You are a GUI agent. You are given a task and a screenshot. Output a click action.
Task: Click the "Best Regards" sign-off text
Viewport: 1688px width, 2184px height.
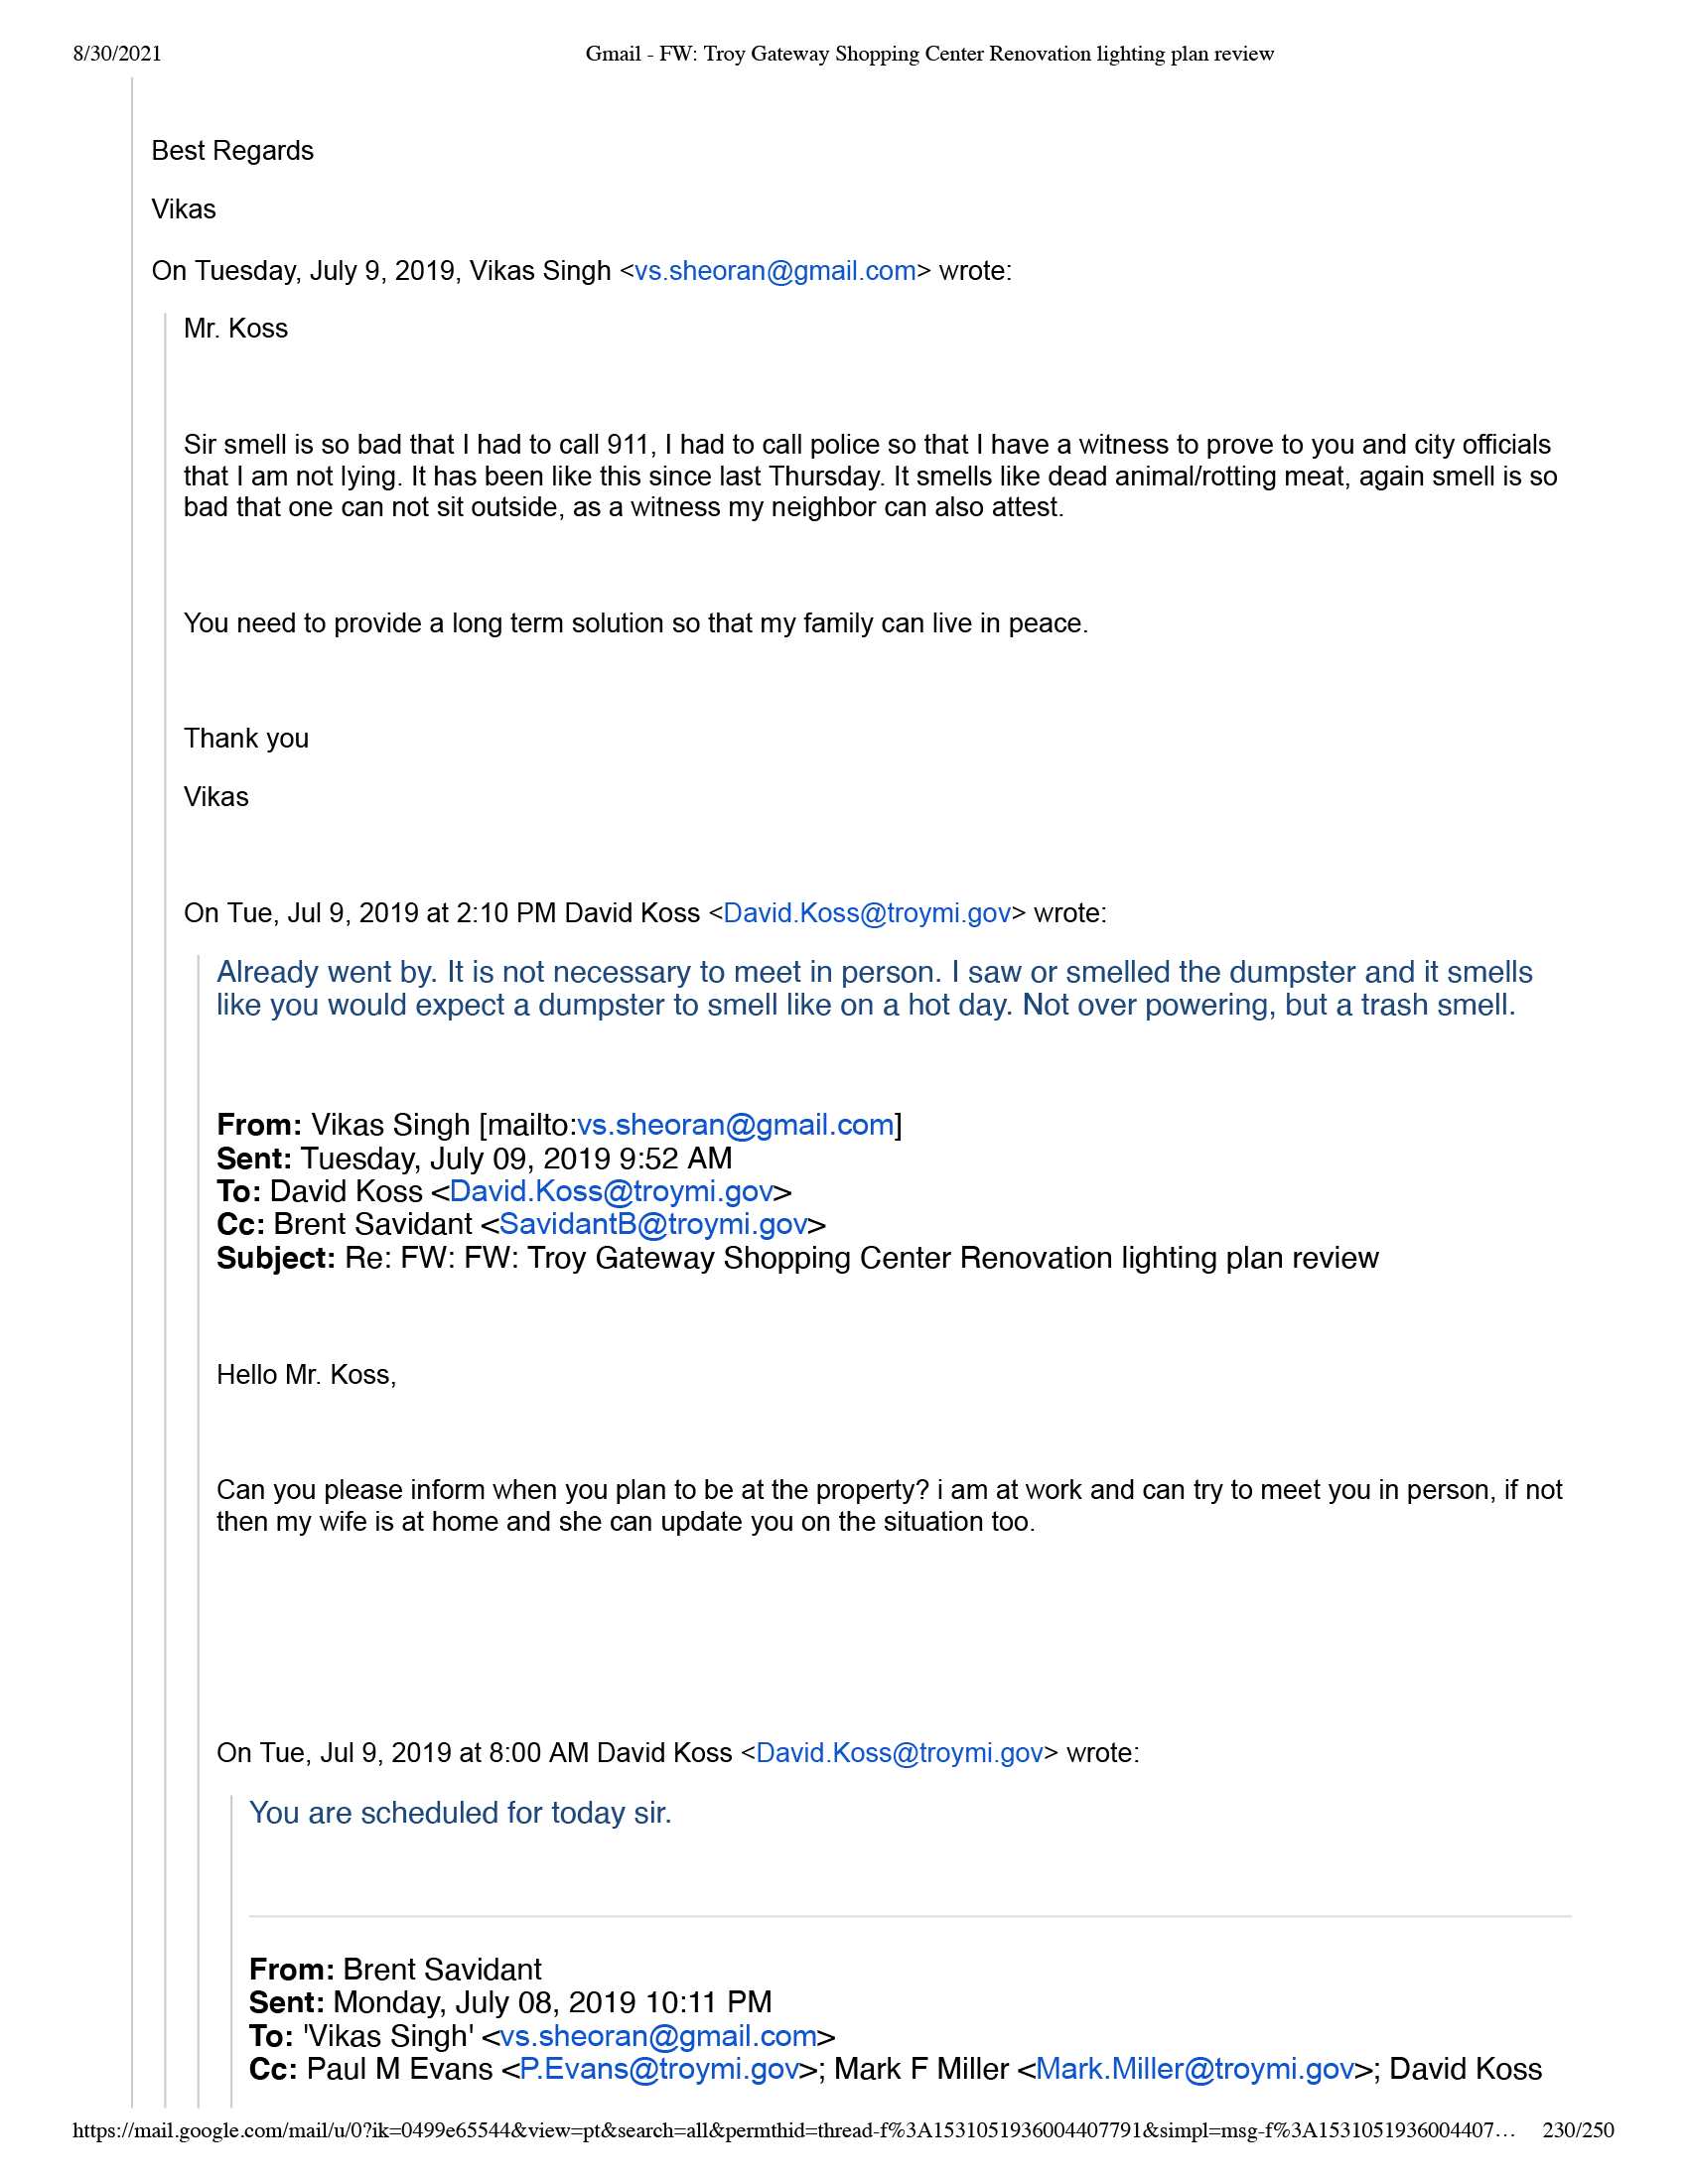pos(232,151)
